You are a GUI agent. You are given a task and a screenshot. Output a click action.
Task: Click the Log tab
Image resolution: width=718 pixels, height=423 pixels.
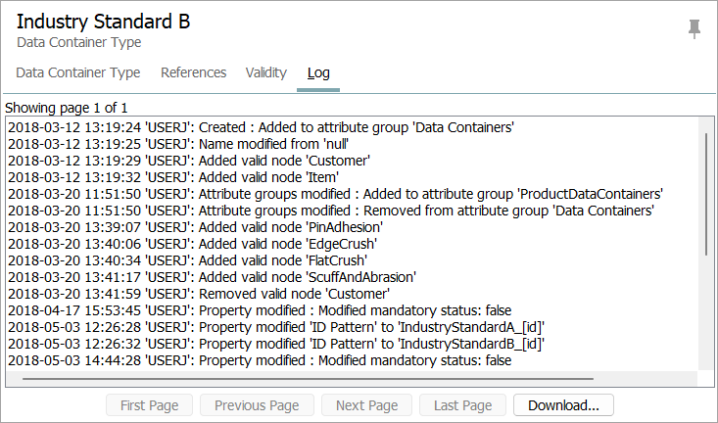pos(318,73)
